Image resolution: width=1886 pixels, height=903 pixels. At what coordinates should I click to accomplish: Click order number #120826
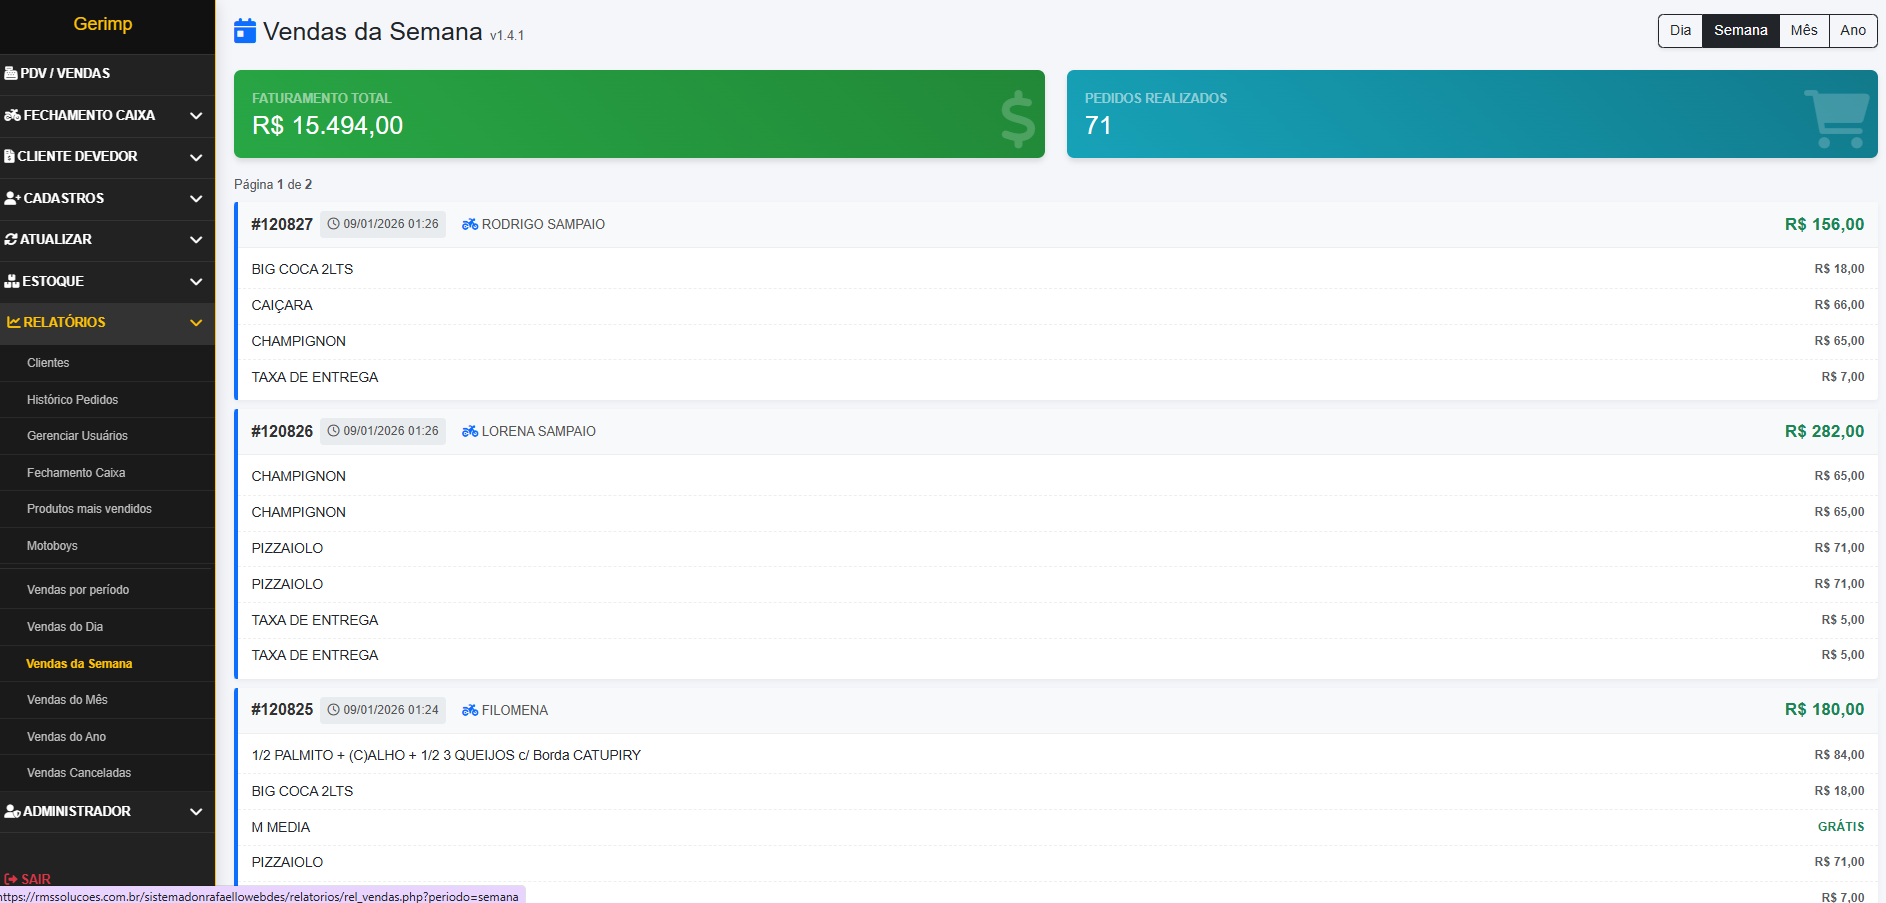[x=282, y=432]
